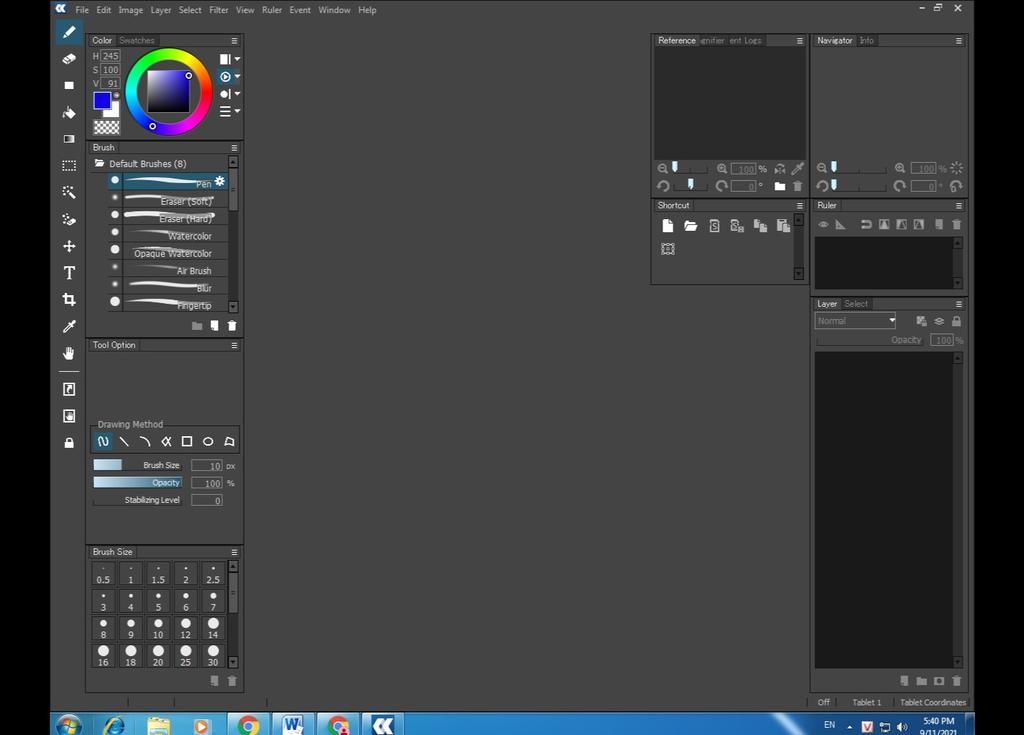Image resolution: width=1024 pixels, height=735 pixels.
Task: Switch to the straight line drawing method
Action: 124,442
